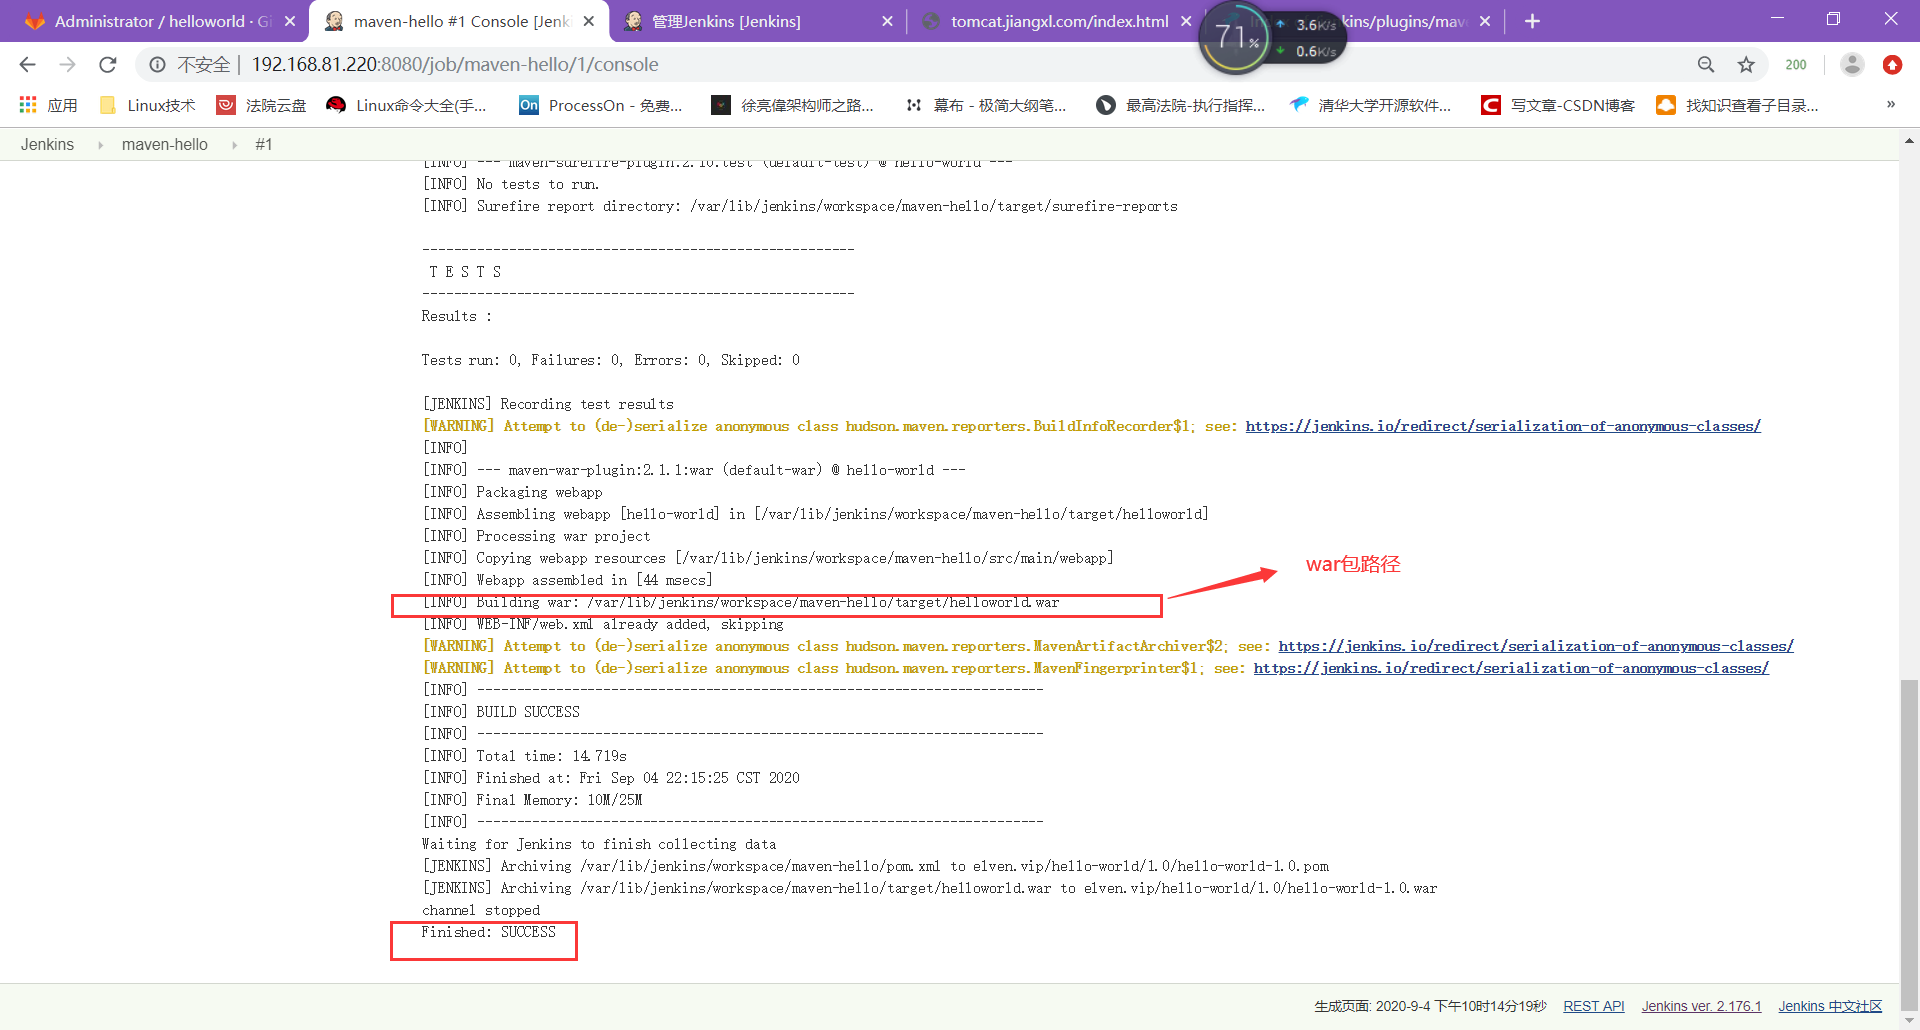Open the Jenkins ver. 2.176.1 link
Viewport: 1920px width, 1030px height.
1701,1006
